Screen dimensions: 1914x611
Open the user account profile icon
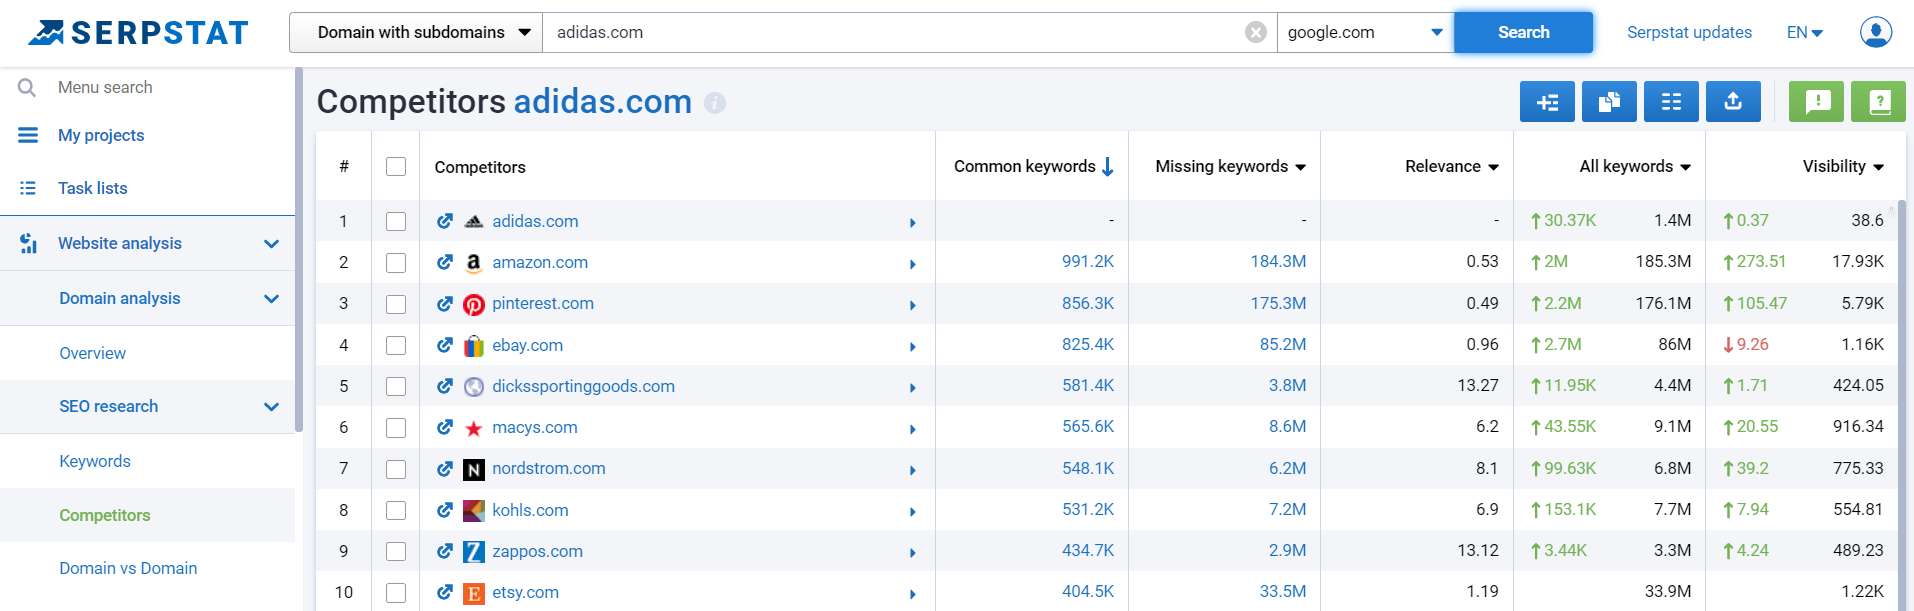pyautogui.click(x=1876, y=32)
